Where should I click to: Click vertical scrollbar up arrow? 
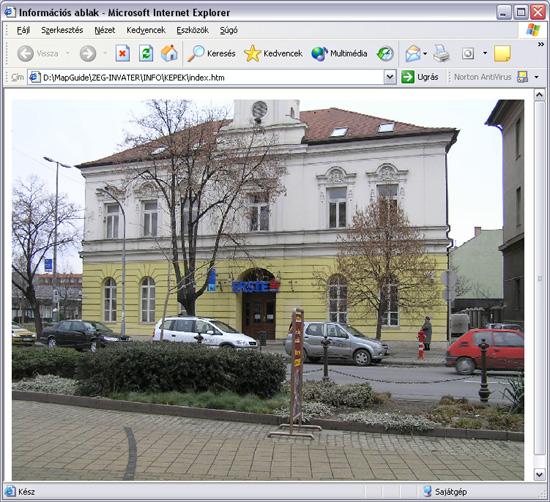(539, 95)
